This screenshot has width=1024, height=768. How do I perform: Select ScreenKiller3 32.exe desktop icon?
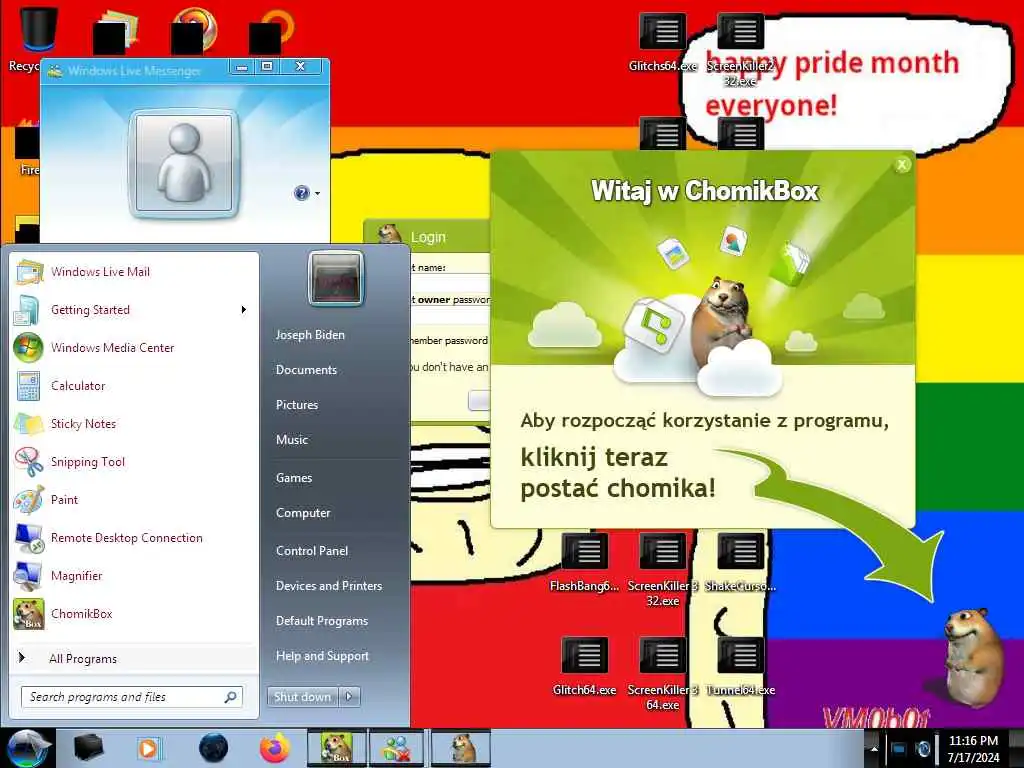pyautogui.click(x=662, y=571)
